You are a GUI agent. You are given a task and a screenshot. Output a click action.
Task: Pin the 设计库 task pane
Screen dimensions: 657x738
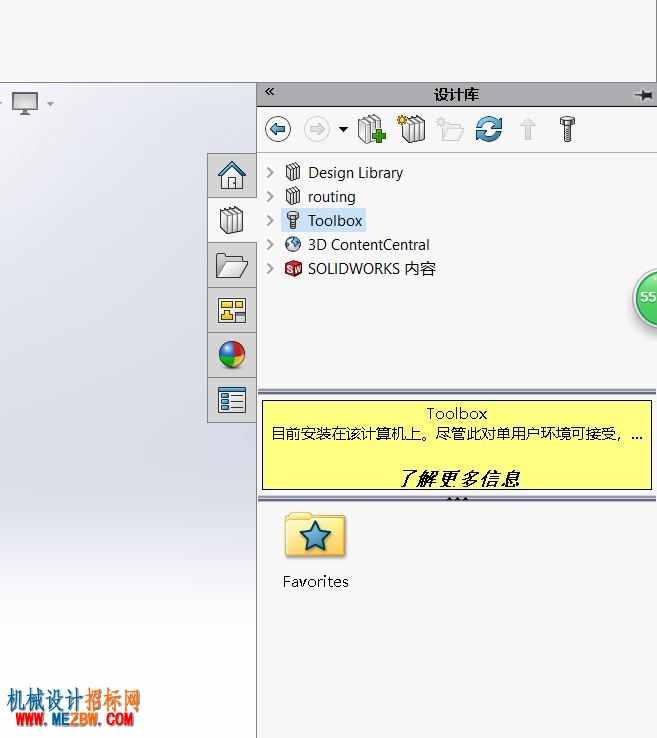coord(643,95)
